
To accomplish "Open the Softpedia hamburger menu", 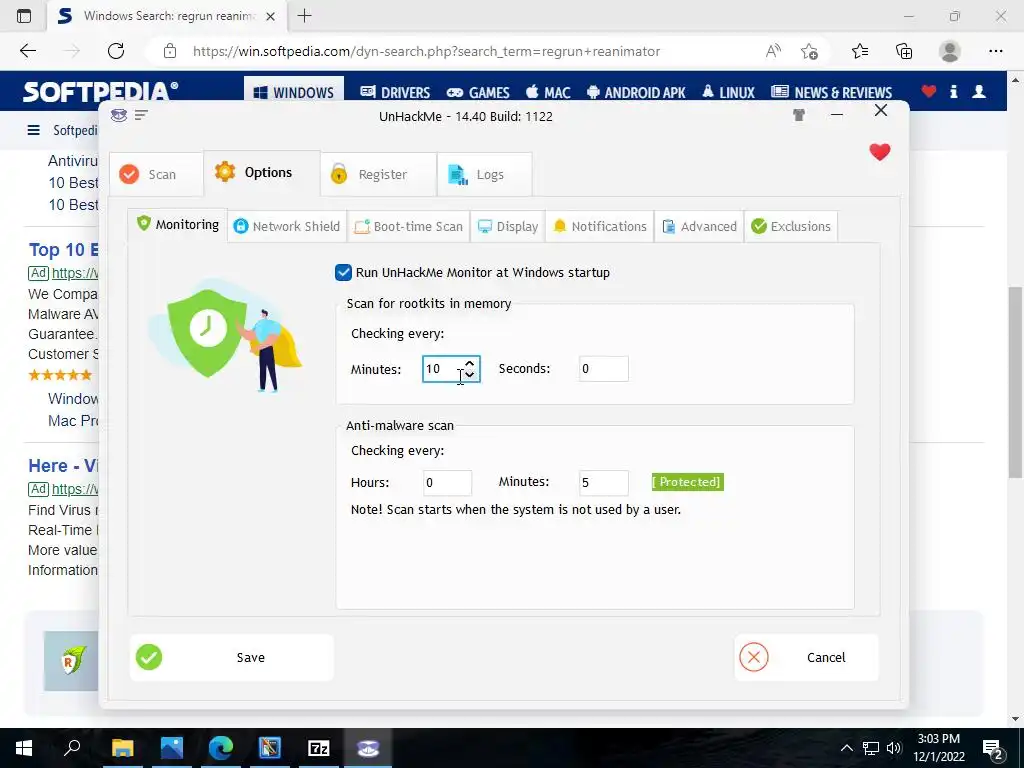I will [x=33, y=130].
